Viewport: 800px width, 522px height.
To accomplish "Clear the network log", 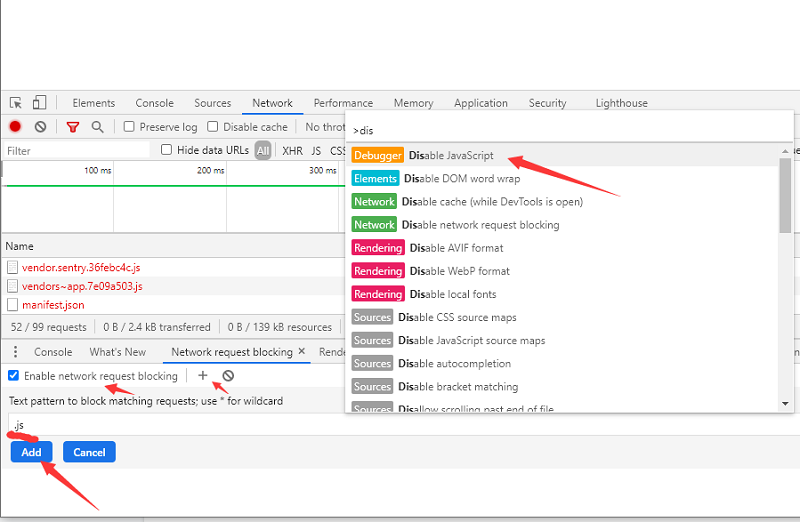I will (x=40, y=127).
